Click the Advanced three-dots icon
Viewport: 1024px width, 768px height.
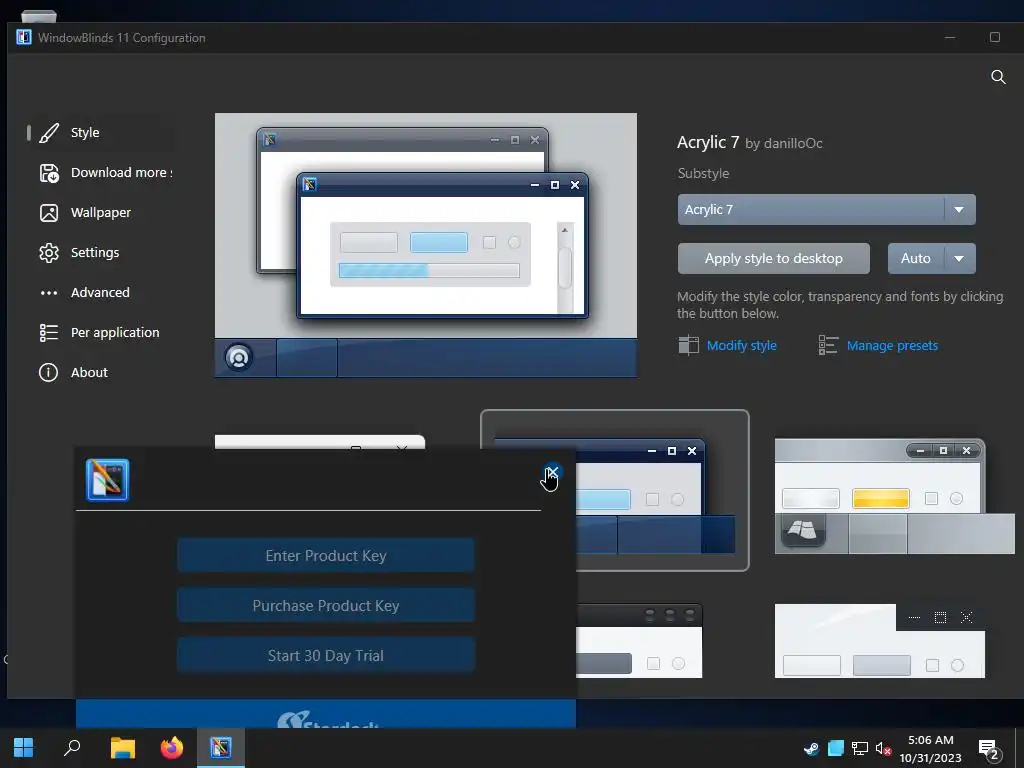49,293
